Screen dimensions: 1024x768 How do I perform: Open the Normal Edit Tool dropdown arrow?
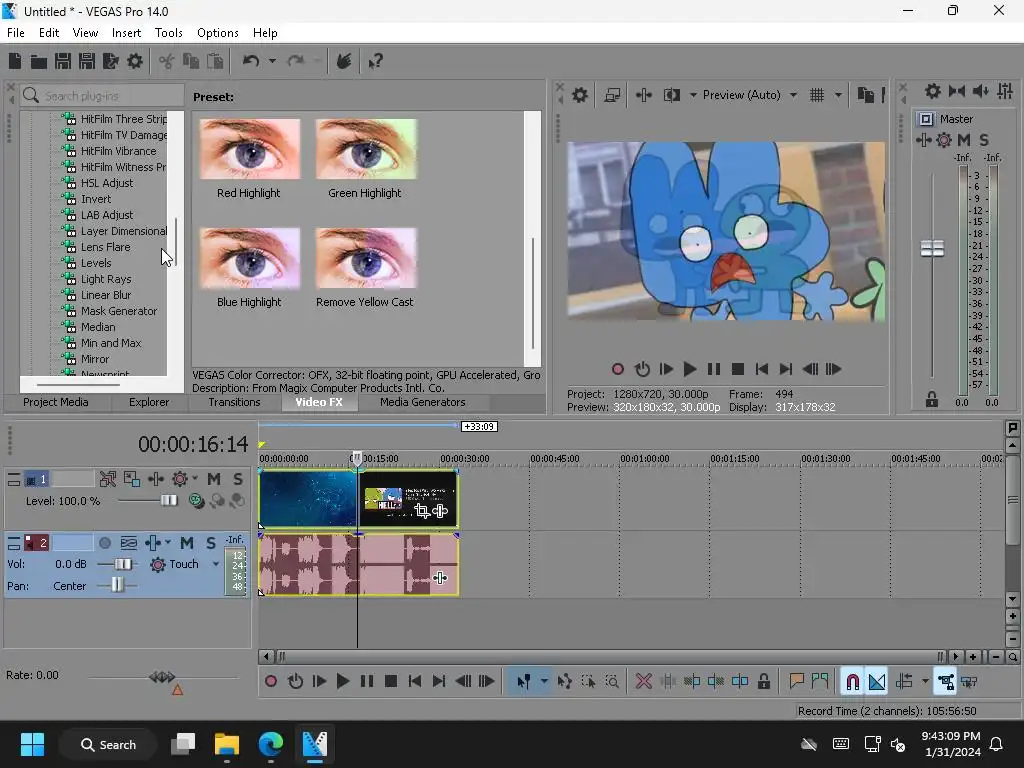tap(544, 682)
